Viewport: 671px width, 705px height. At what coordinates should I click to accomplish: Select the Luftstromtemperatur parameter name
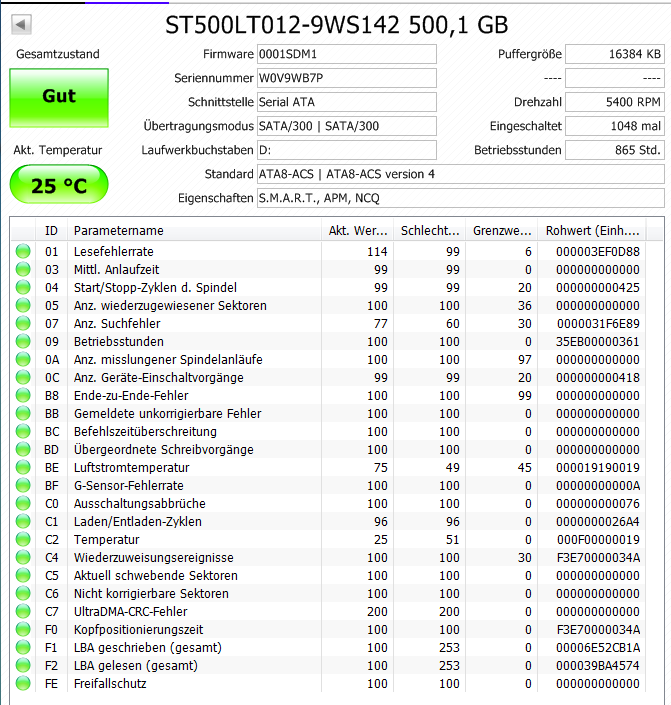(132, 468)
